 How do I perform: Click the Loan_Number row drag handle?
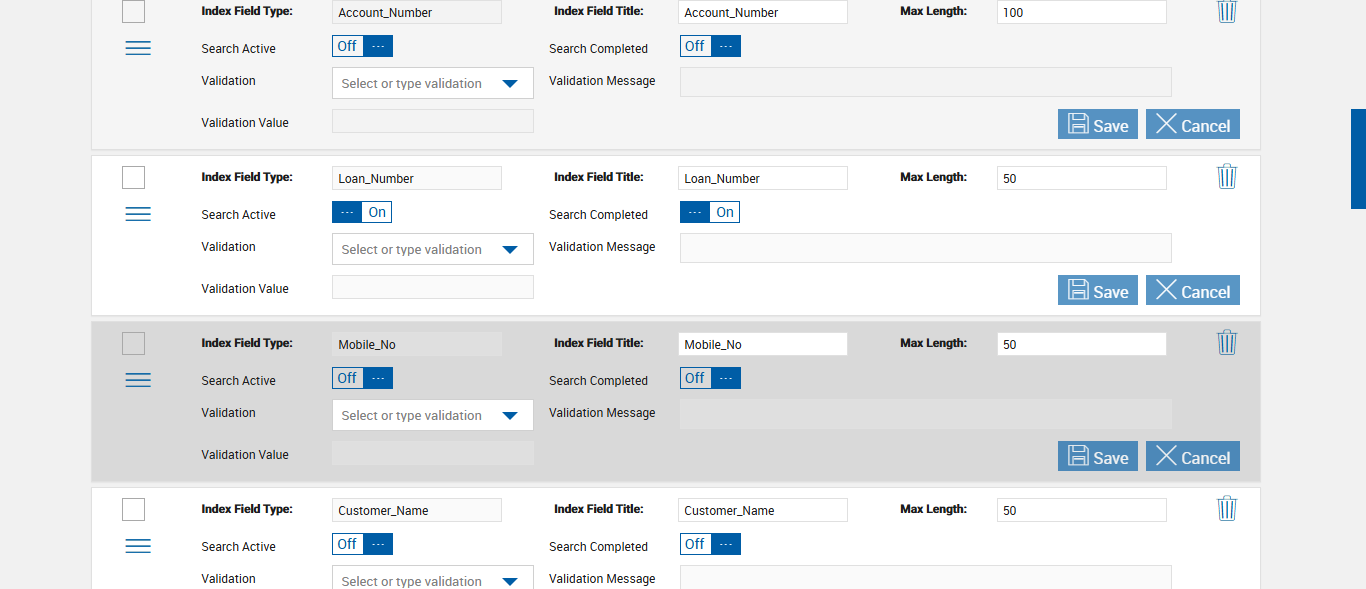pos(138,214)
